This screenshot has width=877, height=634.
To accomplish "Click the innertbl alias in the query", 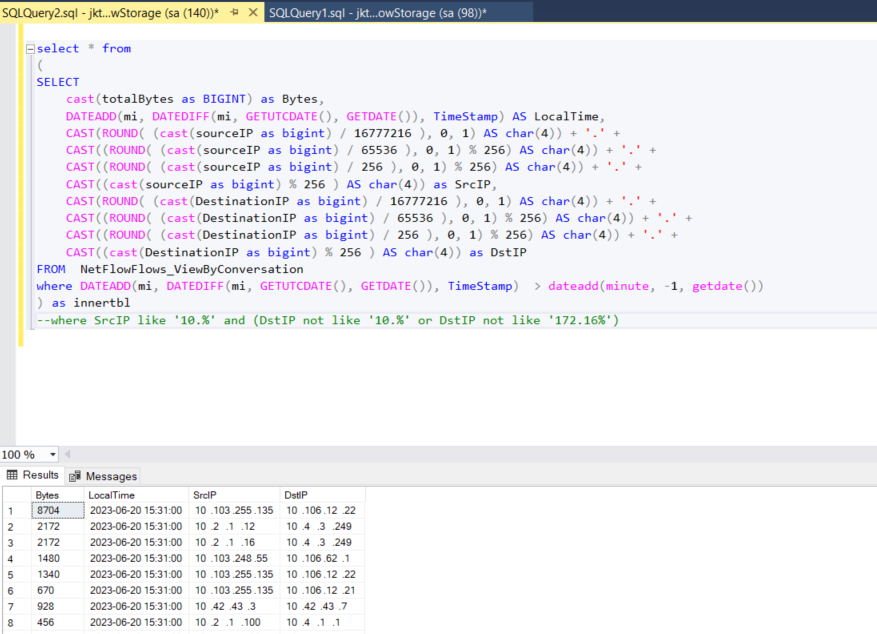I will pos(102,303).
